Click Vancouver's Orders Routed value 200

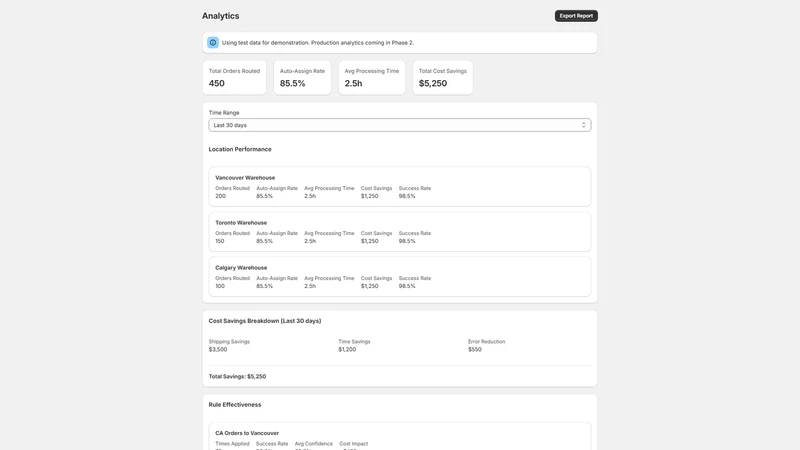click(220, 196)
